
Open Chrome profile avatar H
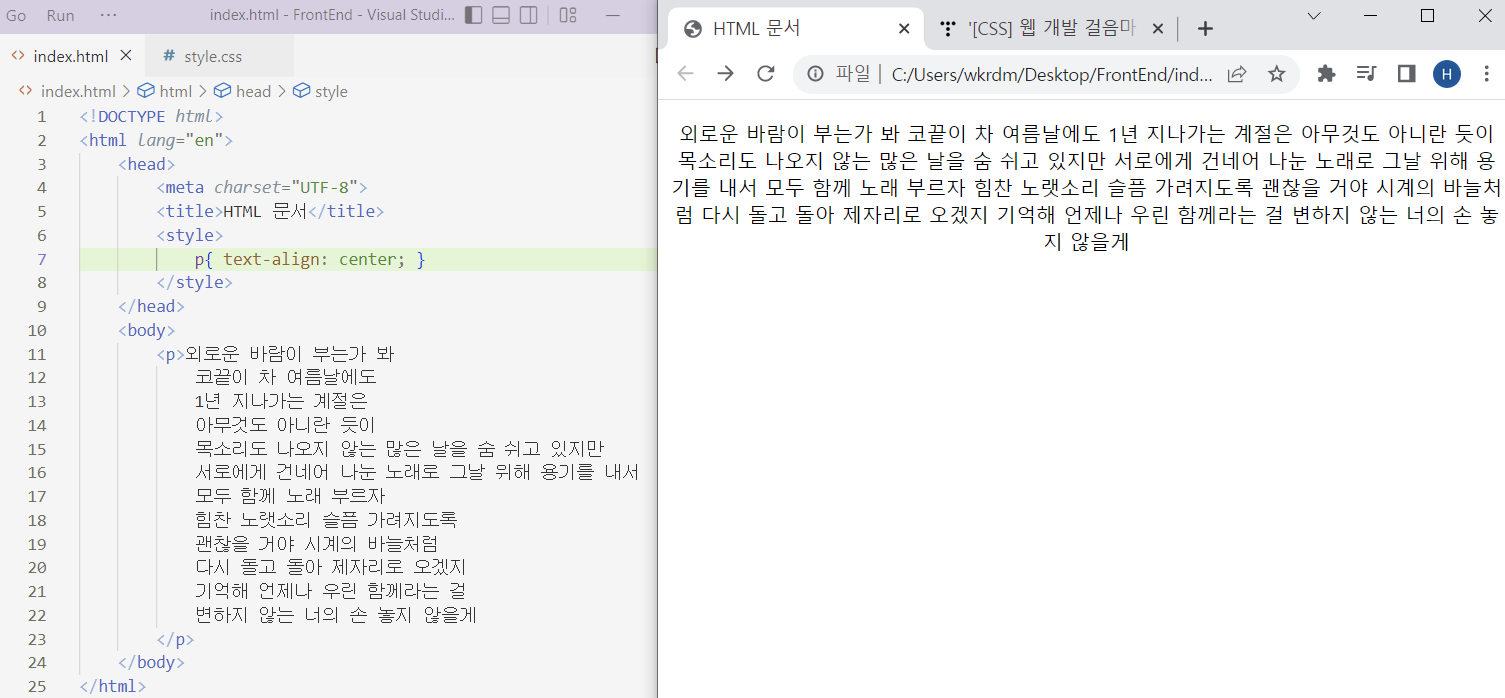(x=1447, y=73)
